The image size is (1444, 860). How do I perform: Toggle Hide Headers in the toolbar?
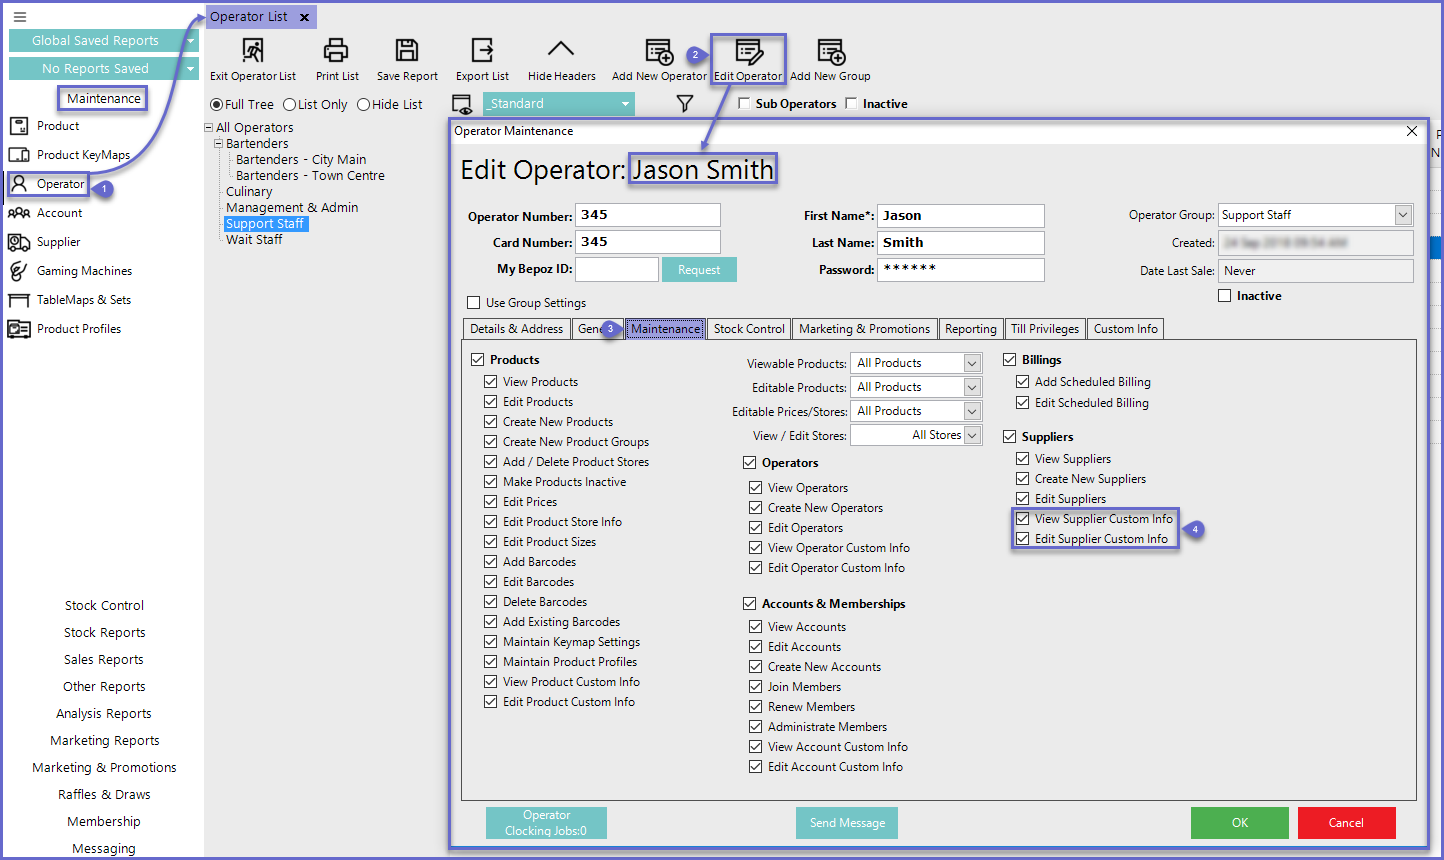pos(561,51)
